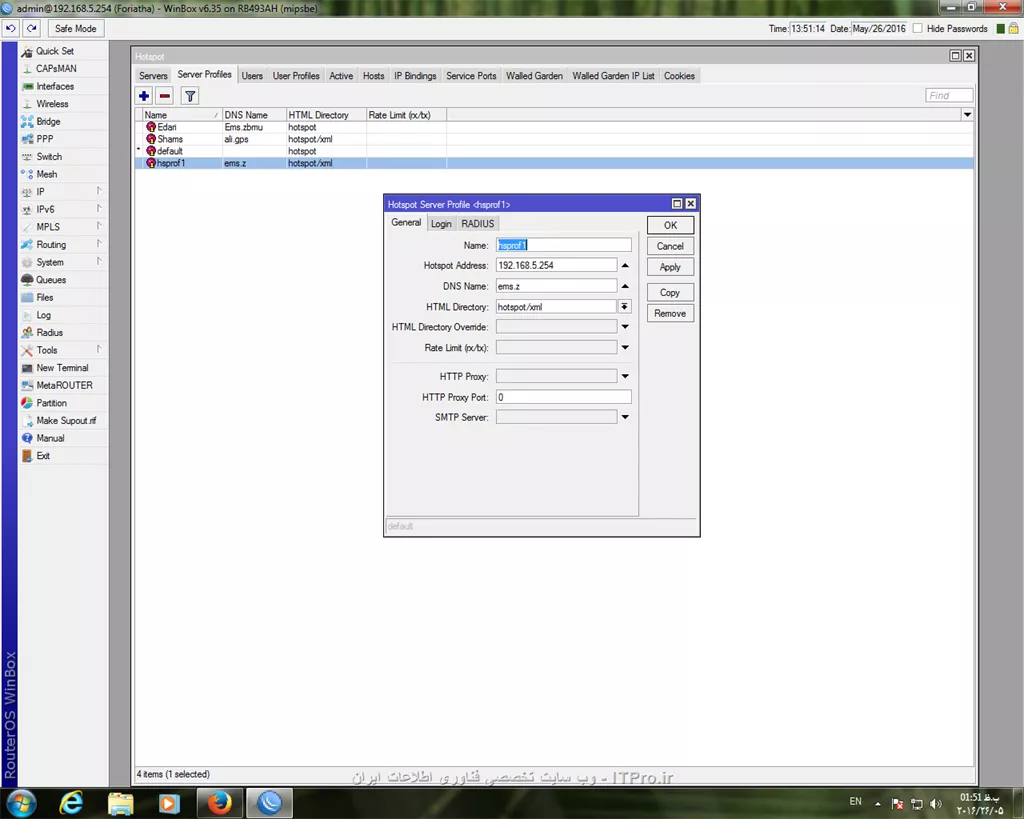Click Copy in profile dialog
Image resolution: width=1024 pixels, height=819 pixels.
pos(670,293)
